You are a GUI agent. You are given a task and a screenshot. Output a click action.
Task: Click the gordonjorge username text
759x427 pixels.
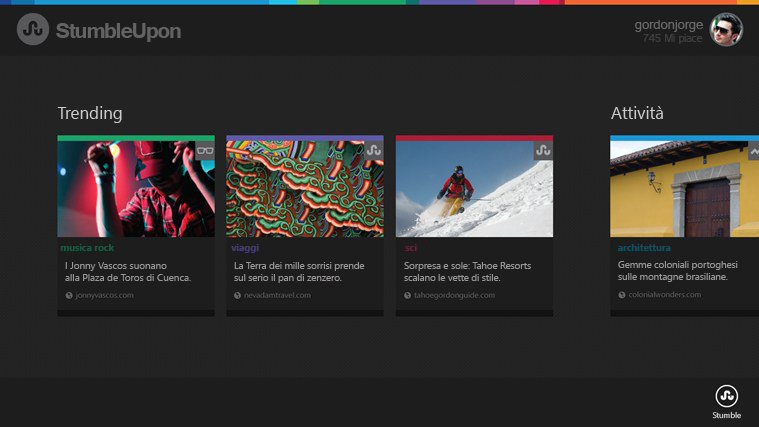669,25
